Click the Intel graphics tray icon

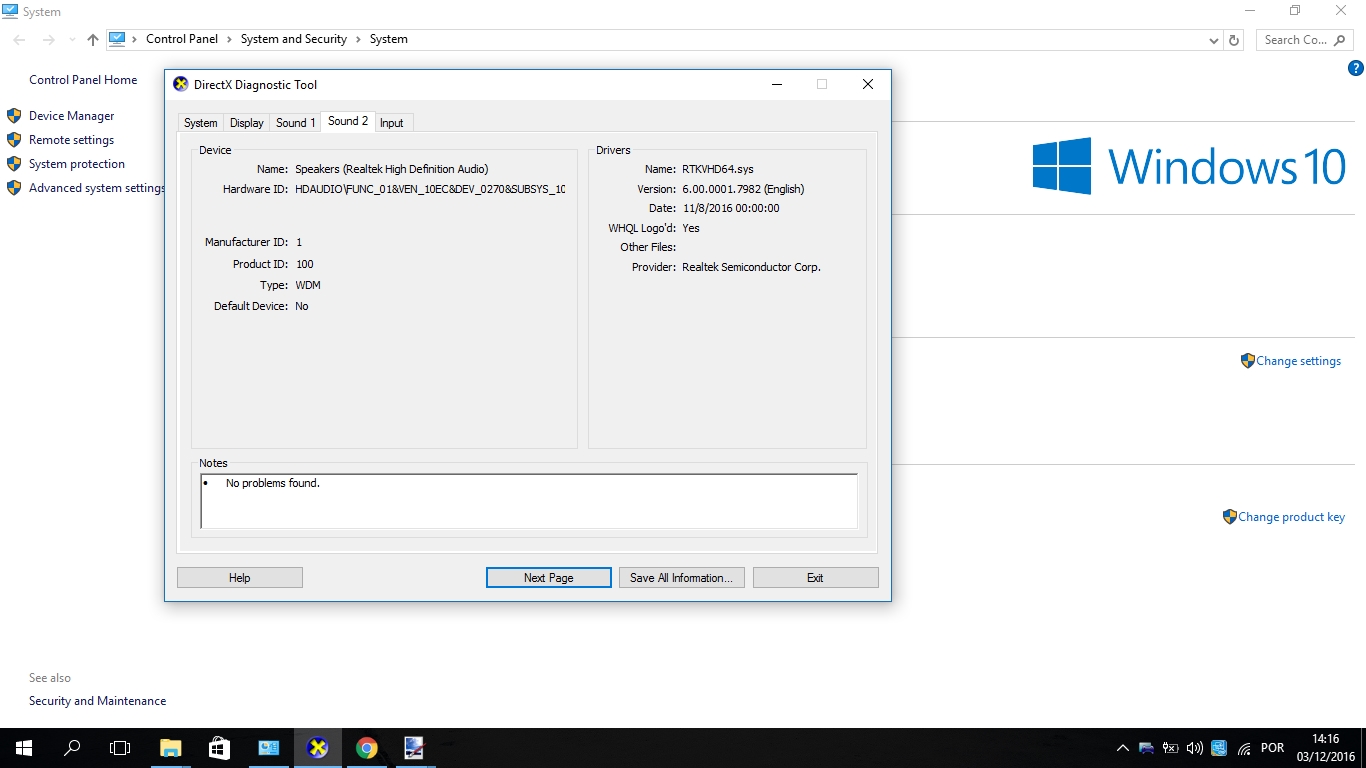[1219, 748]
